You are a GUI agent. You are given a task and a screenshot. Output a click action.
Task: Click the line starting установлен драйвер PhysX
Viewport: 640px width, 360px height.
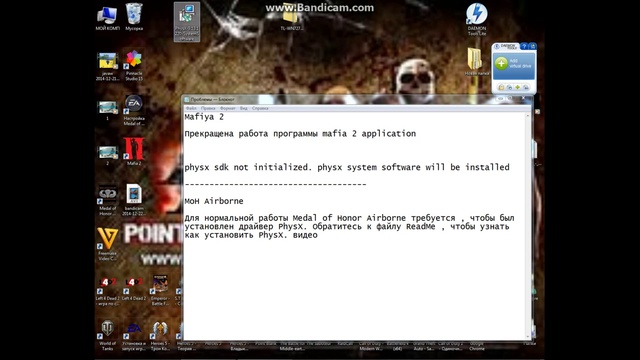(347, 227)
